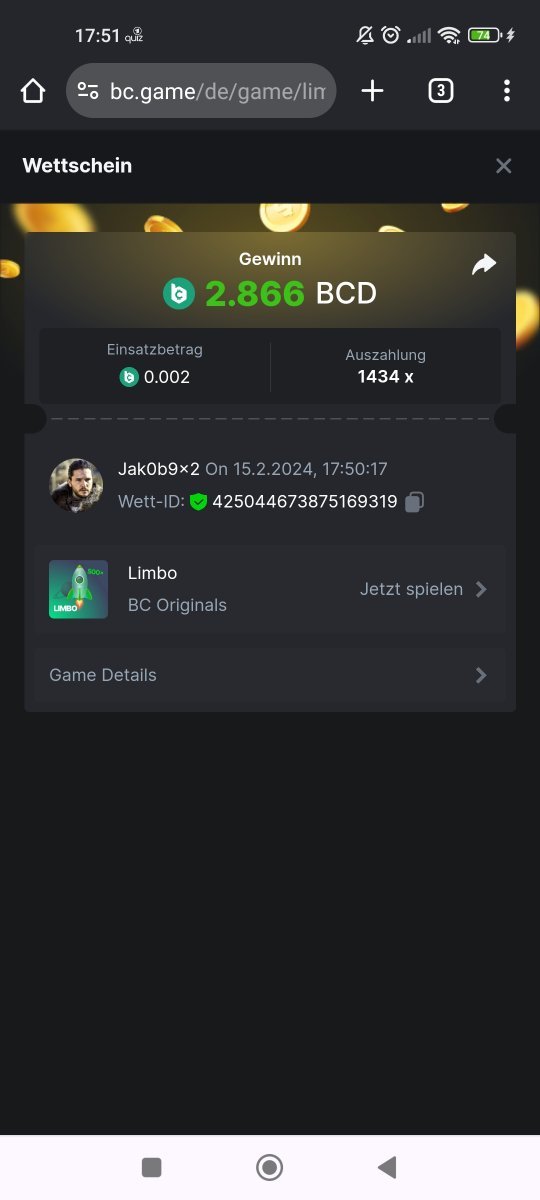Tap the site settings icon in address bar
Viewport: 540px width, 1200px height.
tap(88, 92)
